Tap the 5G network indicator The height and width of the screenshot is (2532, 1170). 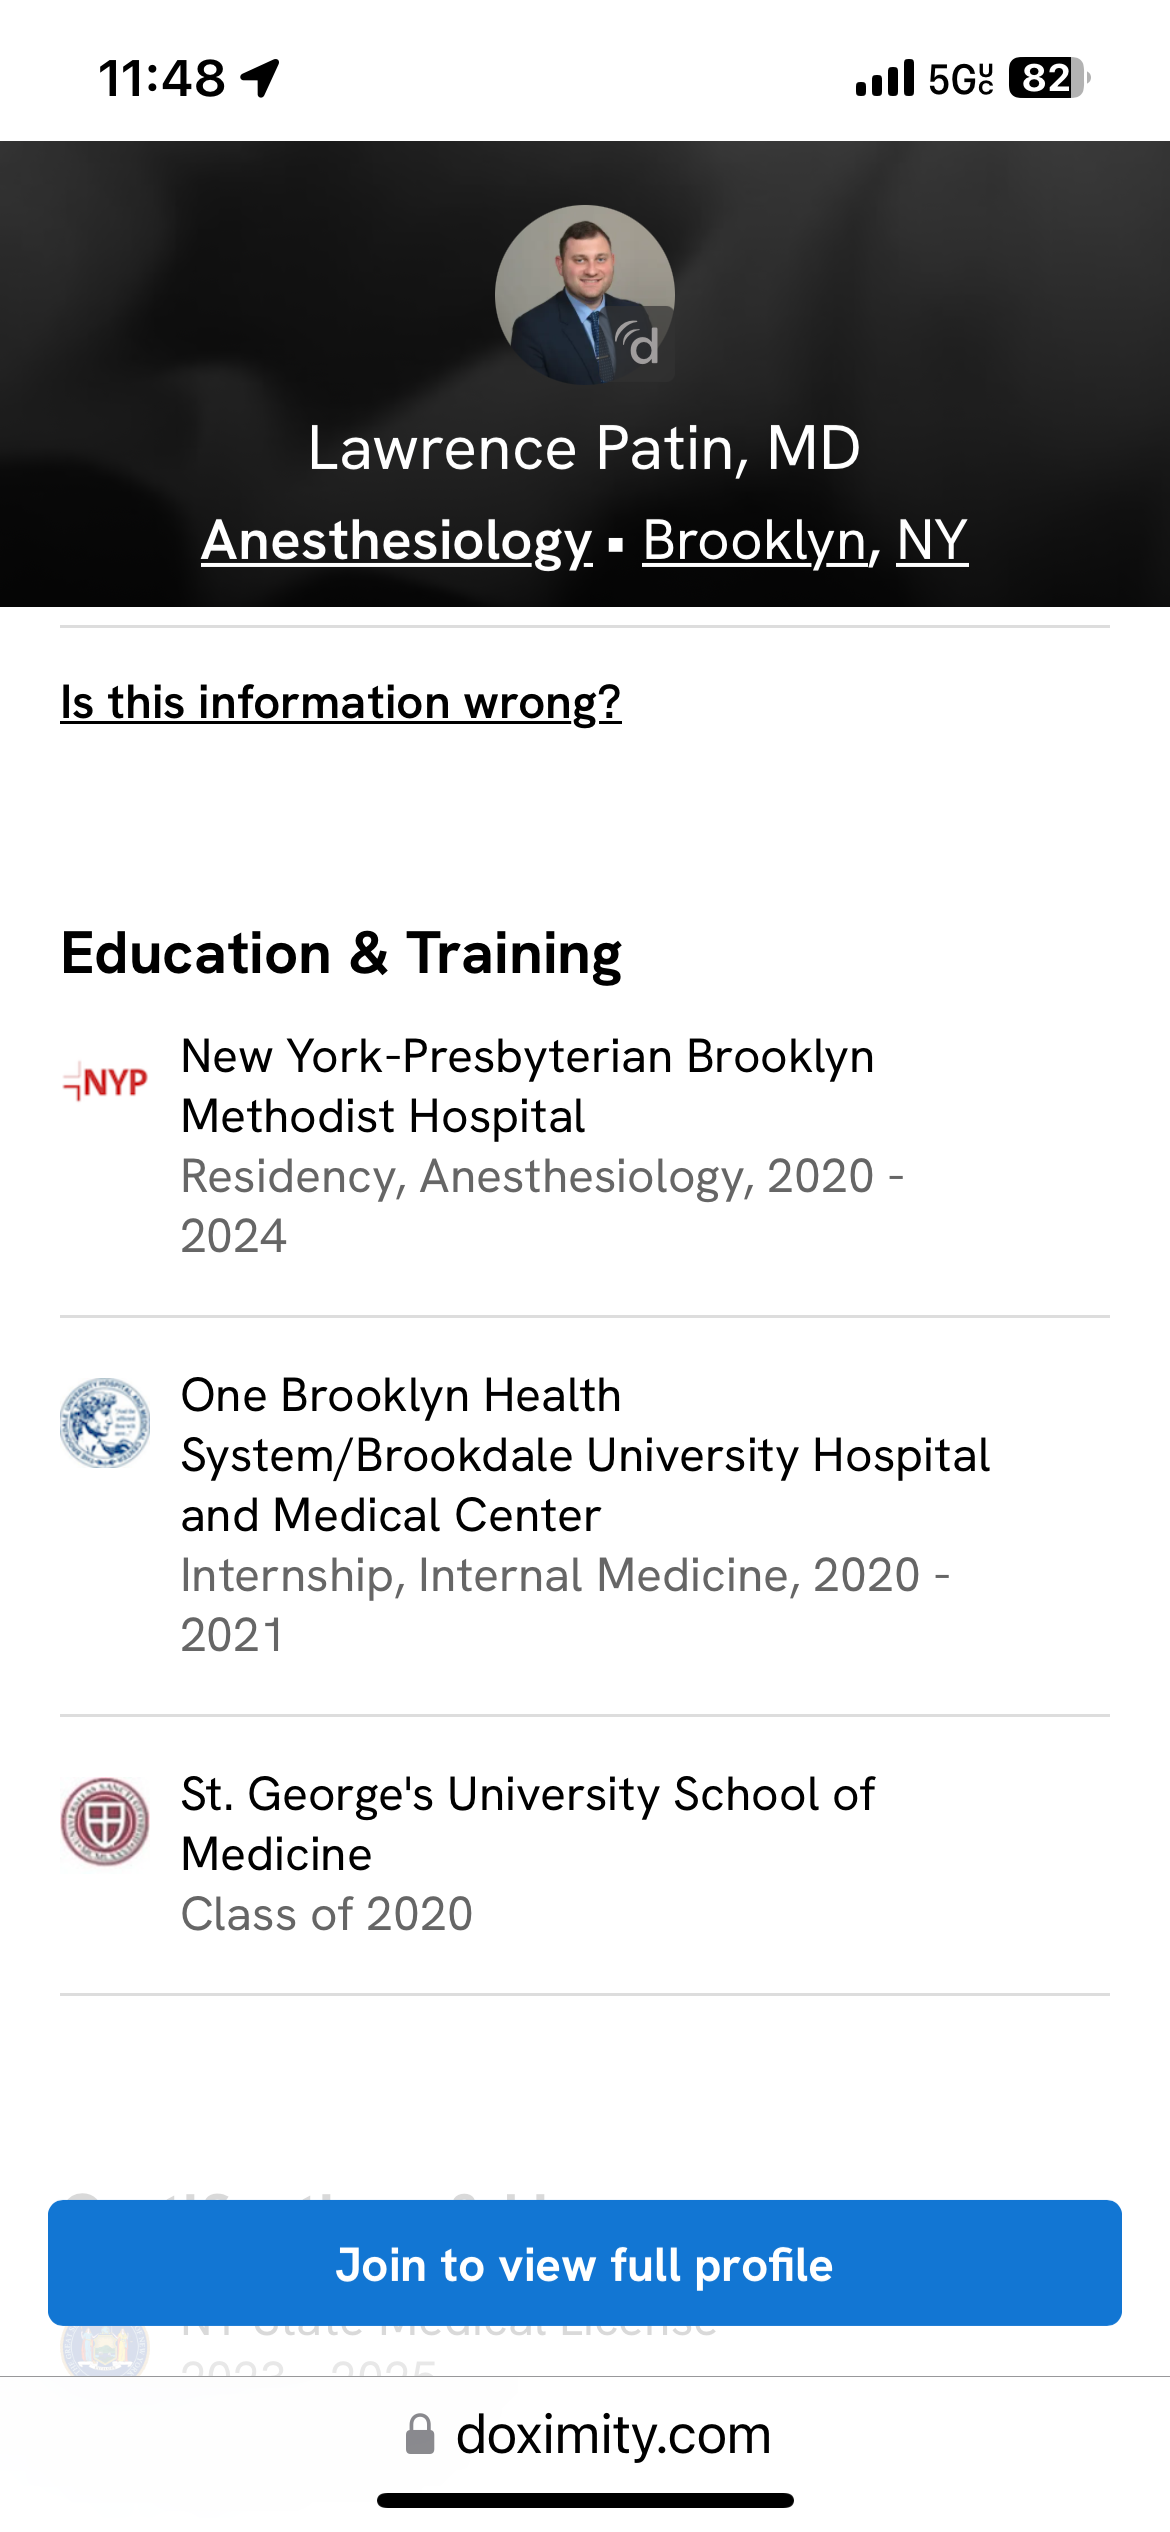point(961,78)
